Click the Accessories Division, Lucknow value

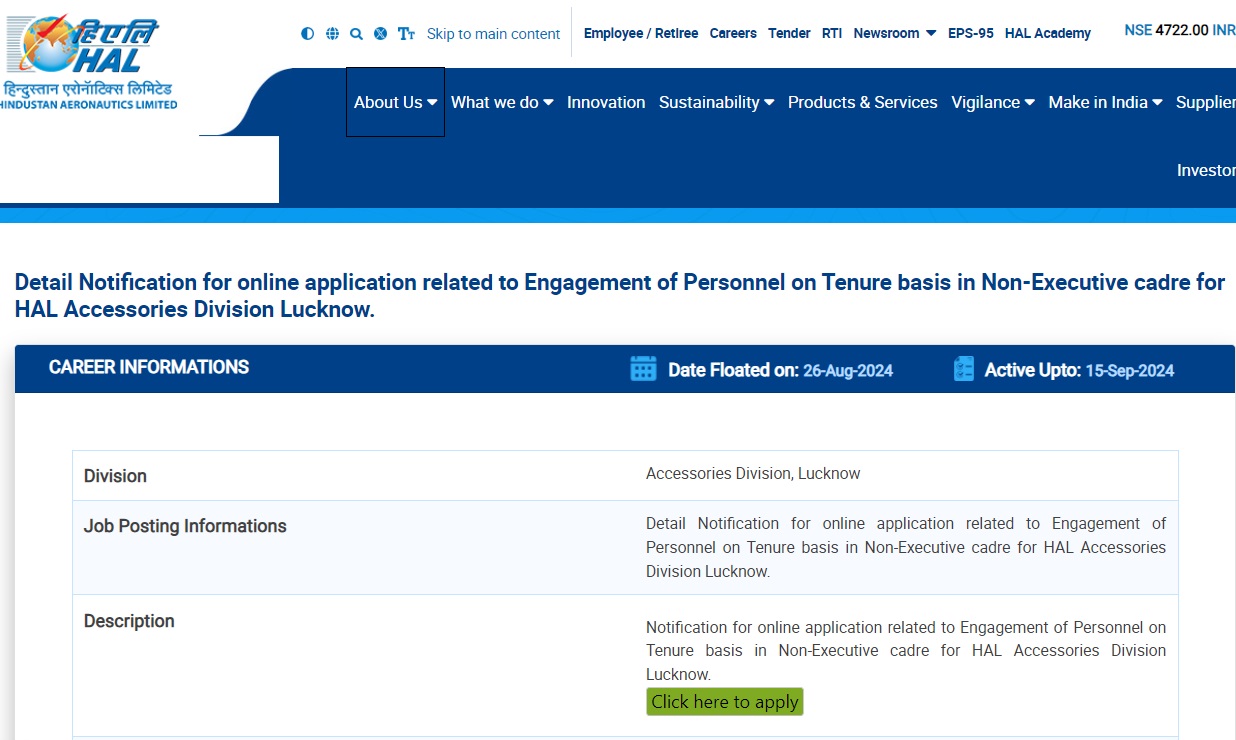pos(753,473)
